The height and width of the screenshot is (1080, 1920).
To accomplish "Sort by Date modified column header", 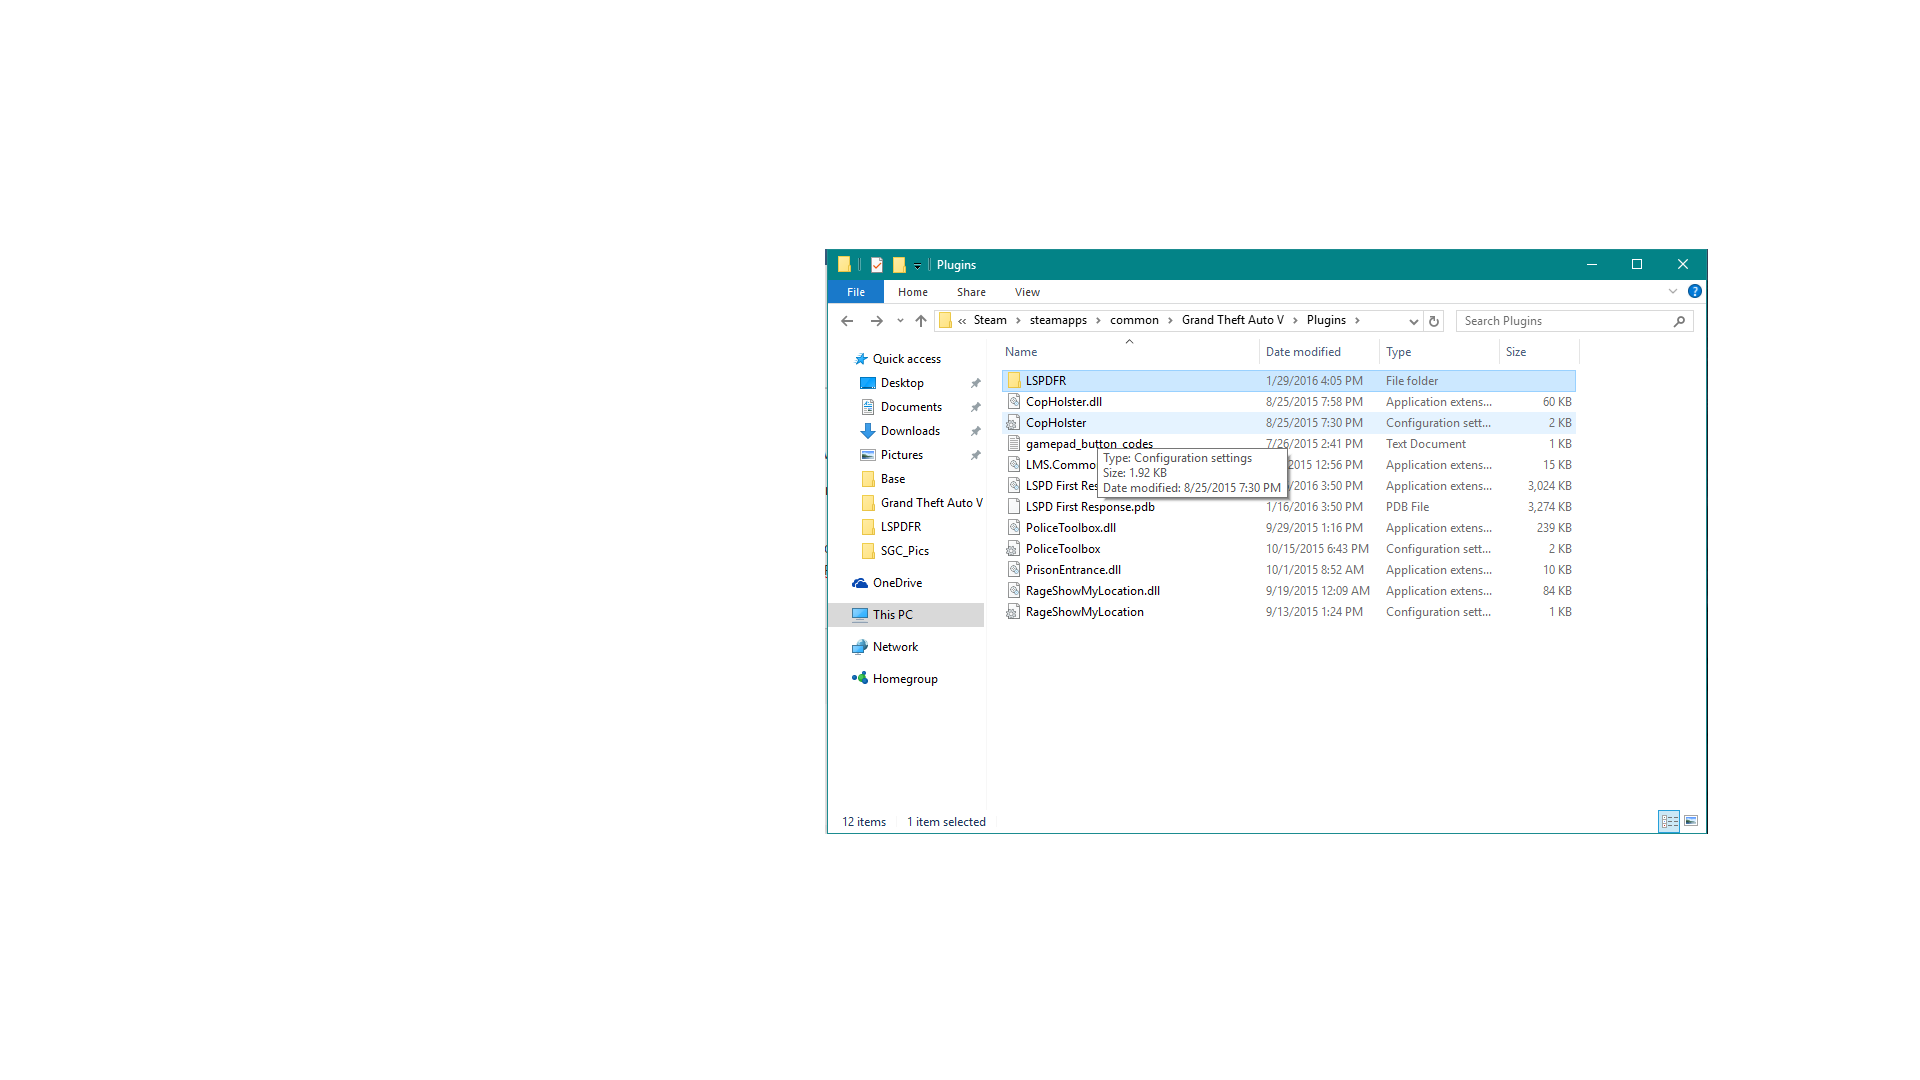I will pyautogui.click(x=1303, y=352).
